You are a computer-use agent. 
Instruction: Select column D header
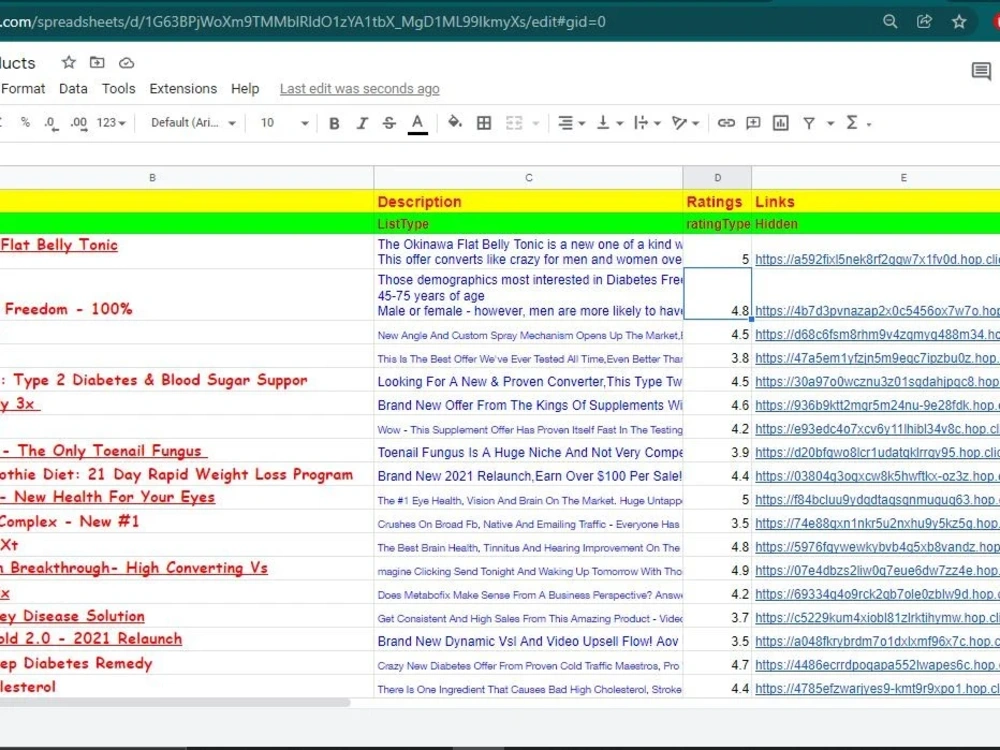click(717, 178)
